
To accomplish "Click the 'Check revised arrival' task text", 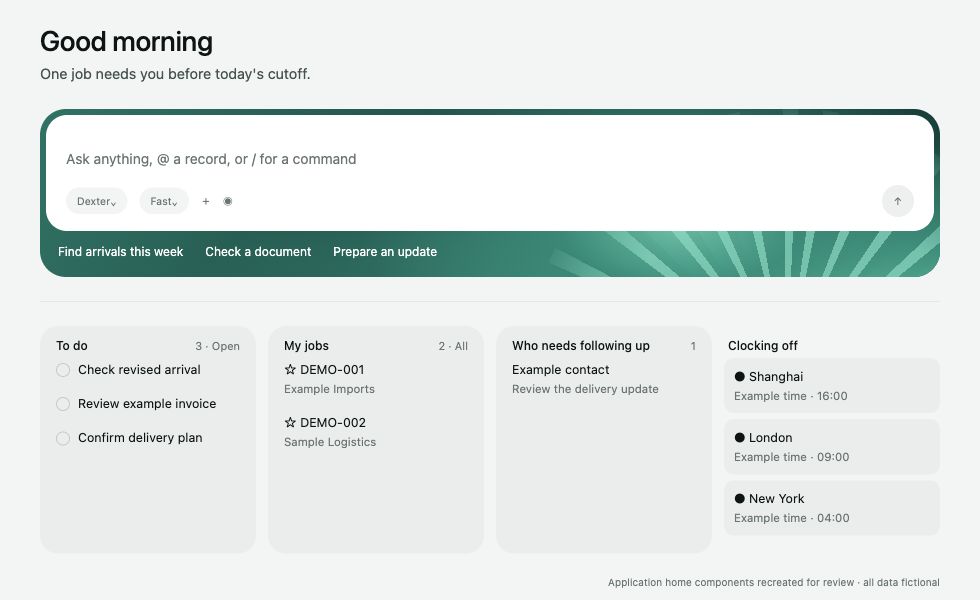I will point(139,369).
